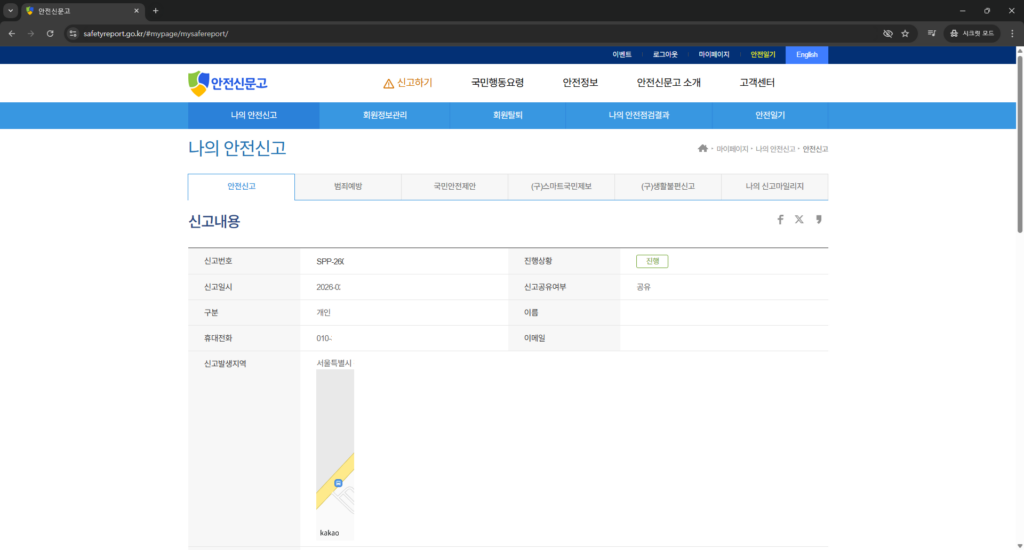Open 회원정보관리 in the blue navigation bar
1024x550 pixels.
click(385, 116)
